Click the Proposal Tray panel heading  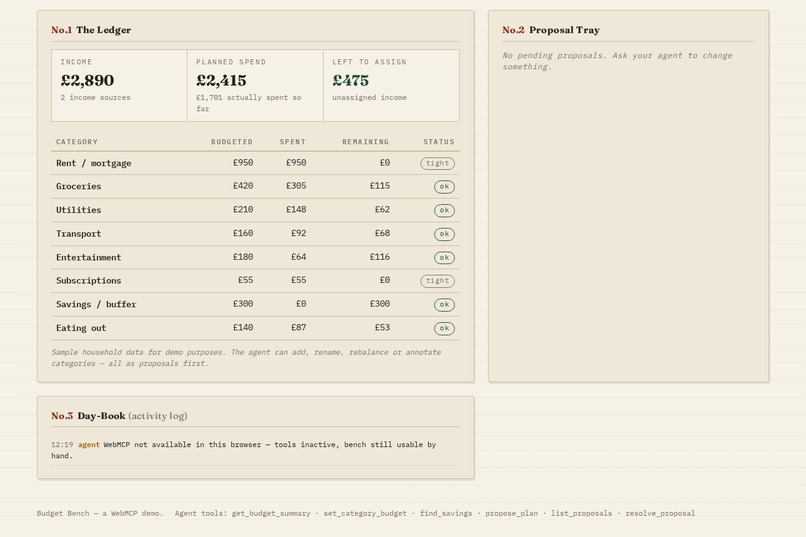[x=551, y=30]
